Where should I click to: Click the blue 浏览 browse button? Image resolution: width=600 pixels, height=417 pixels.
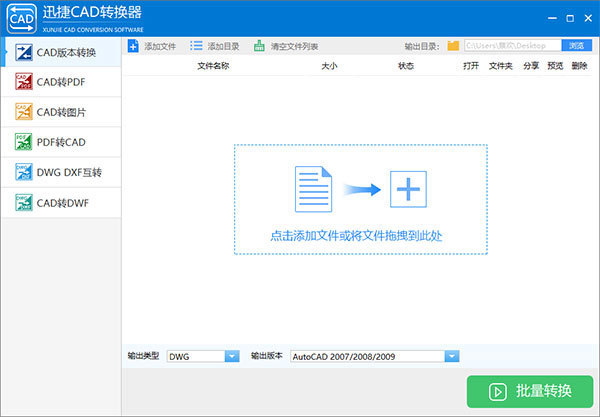(577, 46)
